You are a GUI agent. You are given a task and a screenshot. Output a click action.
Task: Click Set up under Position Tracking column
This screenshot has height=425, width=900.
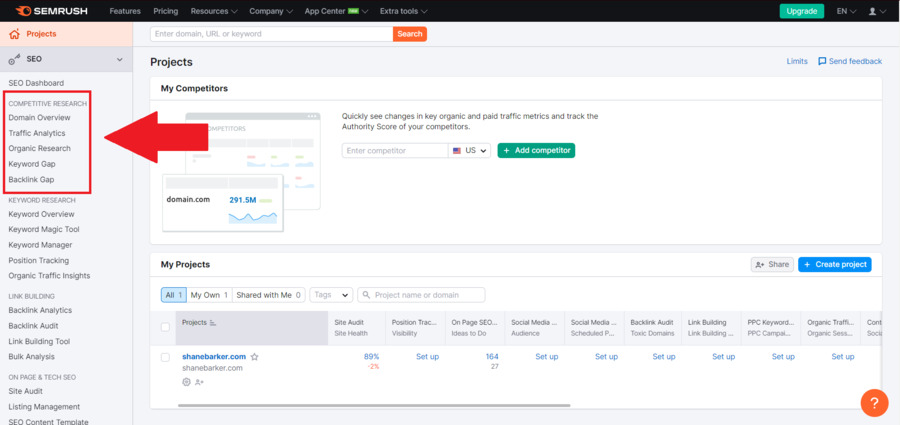[x=427, y=357]
